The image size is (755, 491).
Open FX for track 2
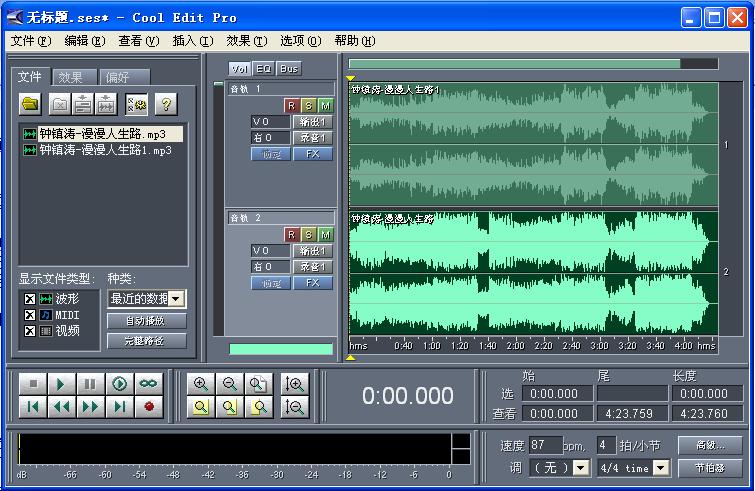click(312, 283)
